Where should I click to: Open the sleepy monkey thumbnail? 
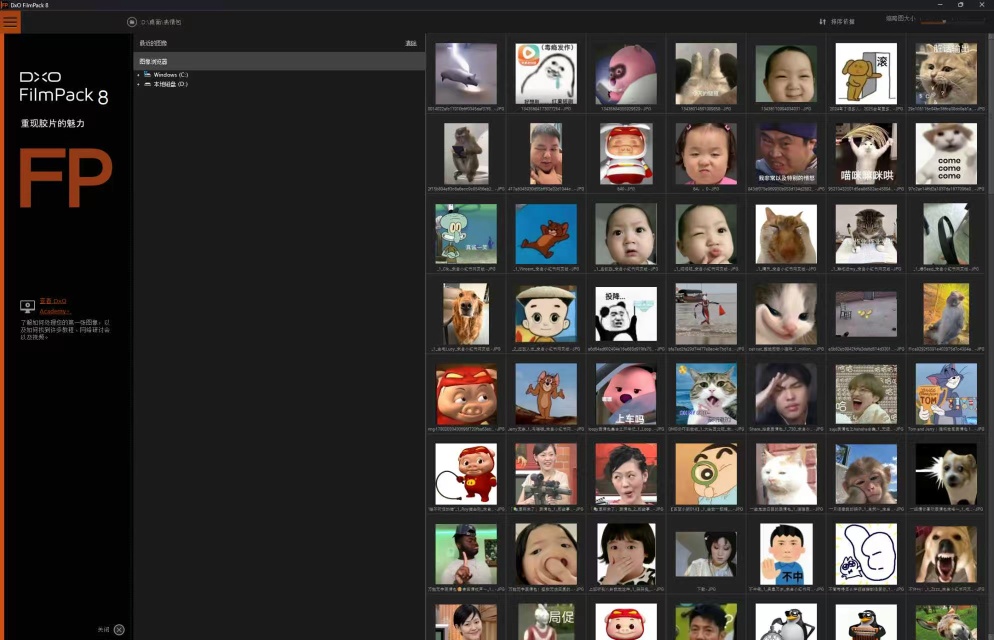[x=866, y=474]
